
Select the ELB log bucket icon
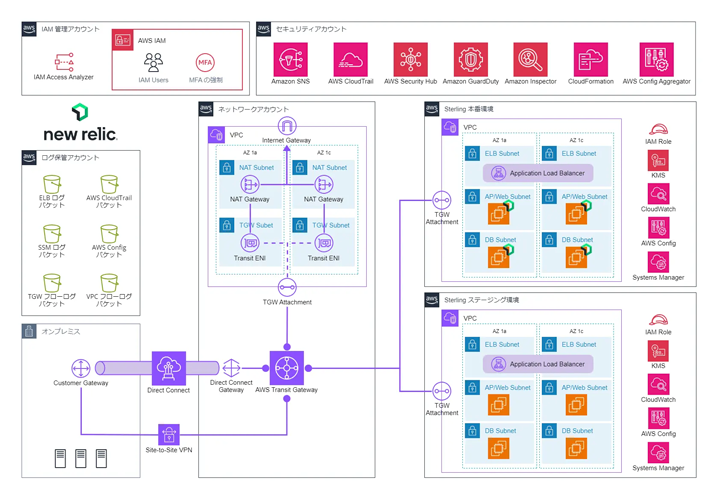(52, 184)
